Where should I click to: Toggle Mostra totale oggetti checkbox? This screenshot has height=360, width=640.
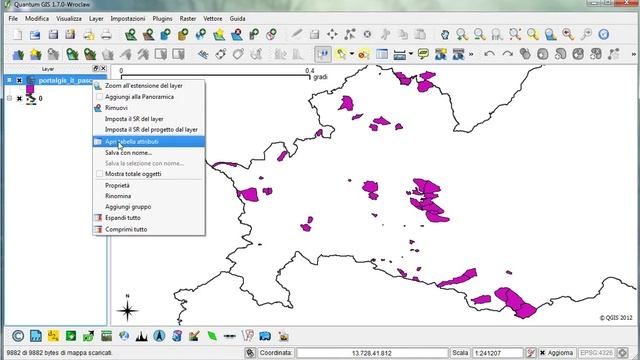(99, 174)
